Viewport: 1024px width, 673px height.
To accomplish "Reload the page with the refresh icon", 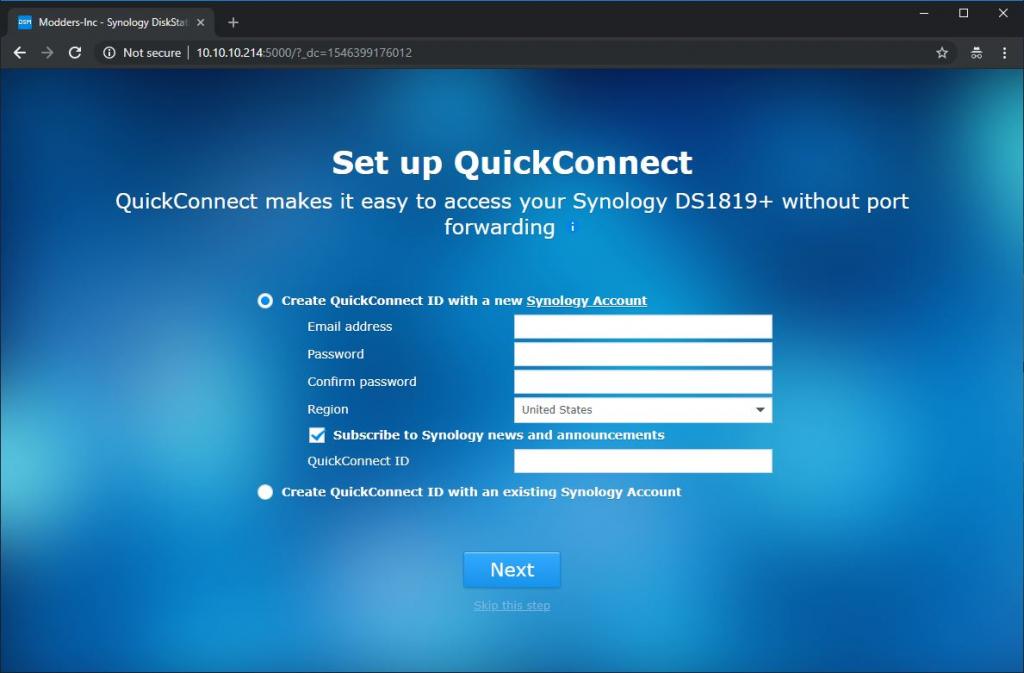I will click(74, 53).
